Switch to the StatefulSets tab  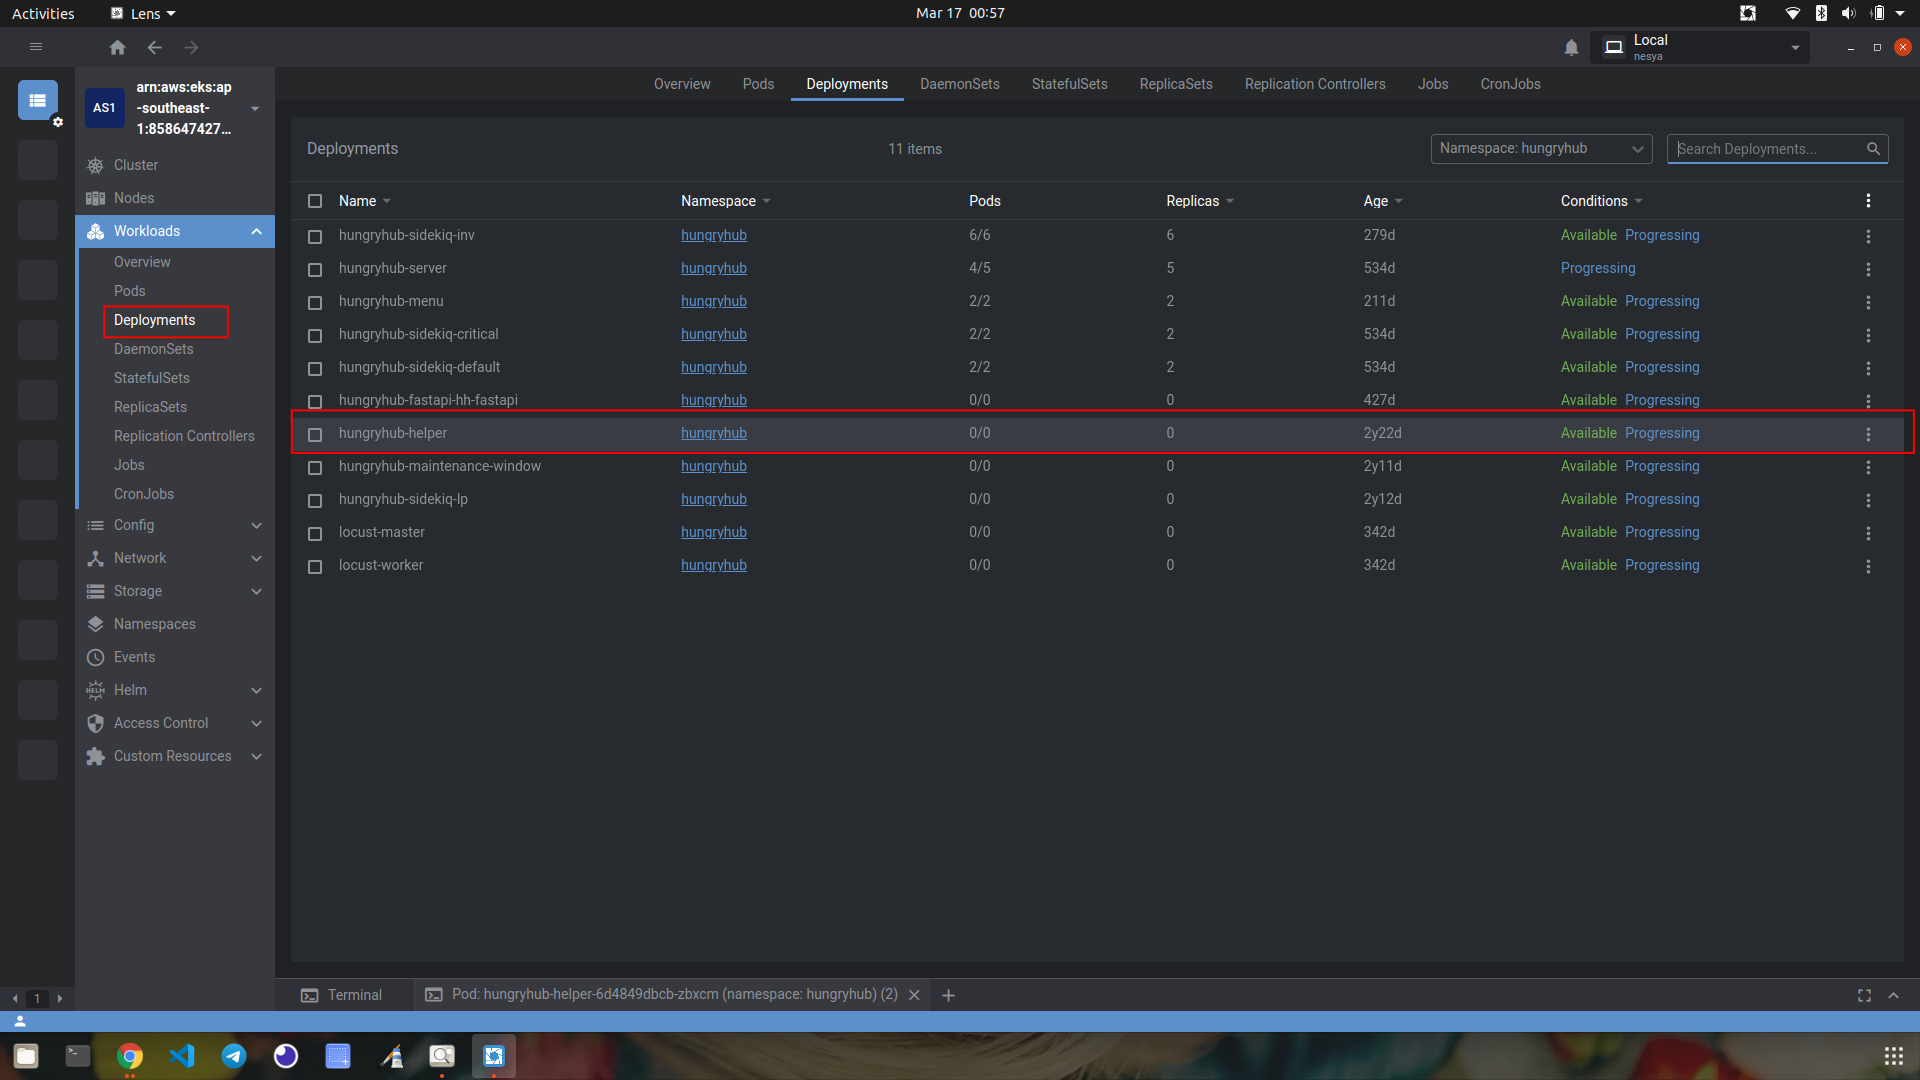[1069, 84]
